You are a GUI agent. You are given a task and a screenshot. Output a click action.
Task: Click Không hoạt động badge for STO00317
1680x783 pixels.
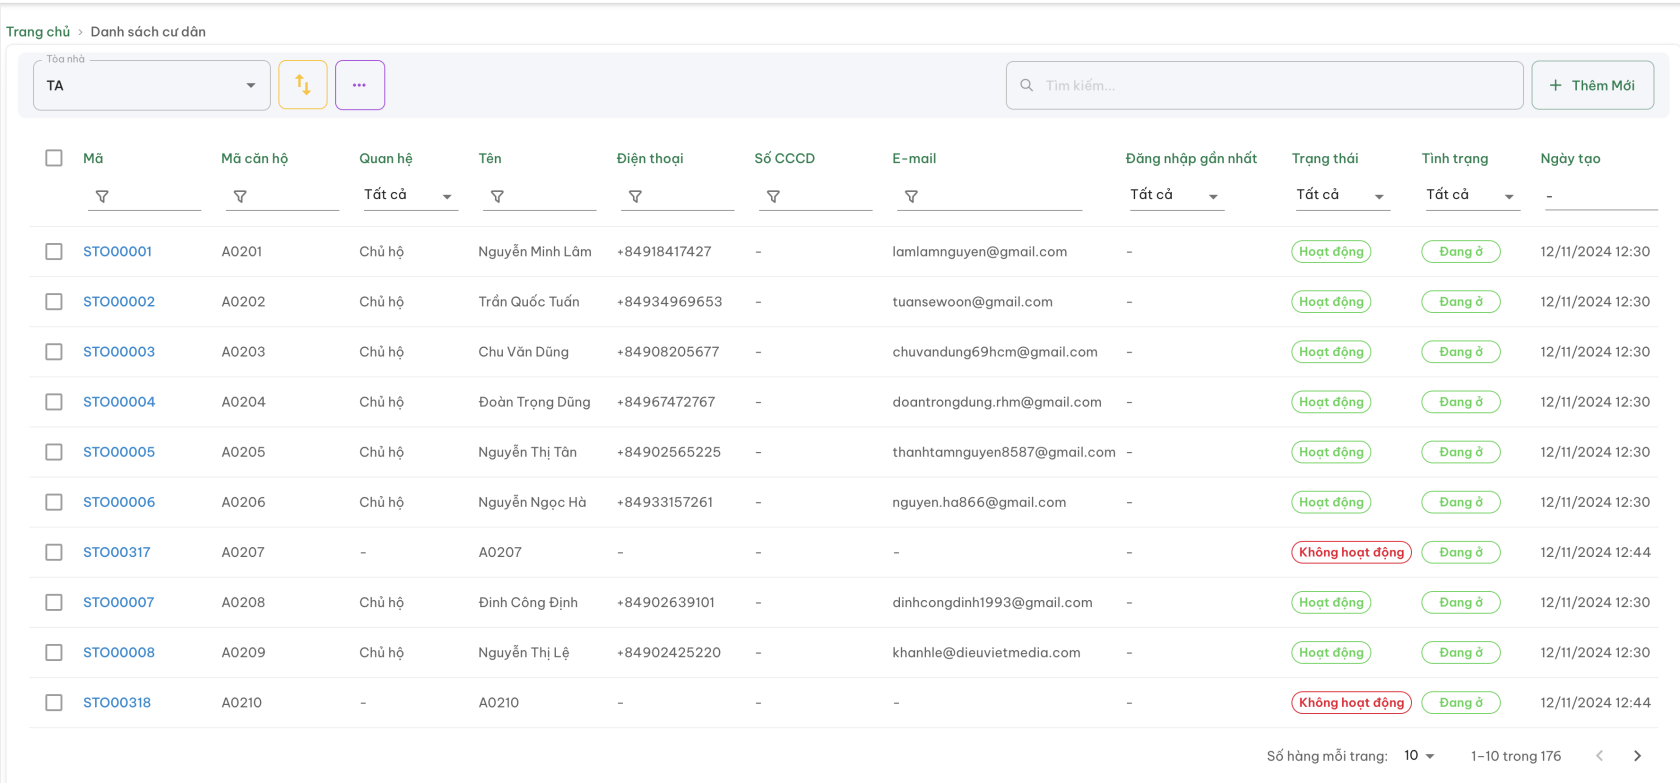pyautogui.click(x=1351, y=552)
